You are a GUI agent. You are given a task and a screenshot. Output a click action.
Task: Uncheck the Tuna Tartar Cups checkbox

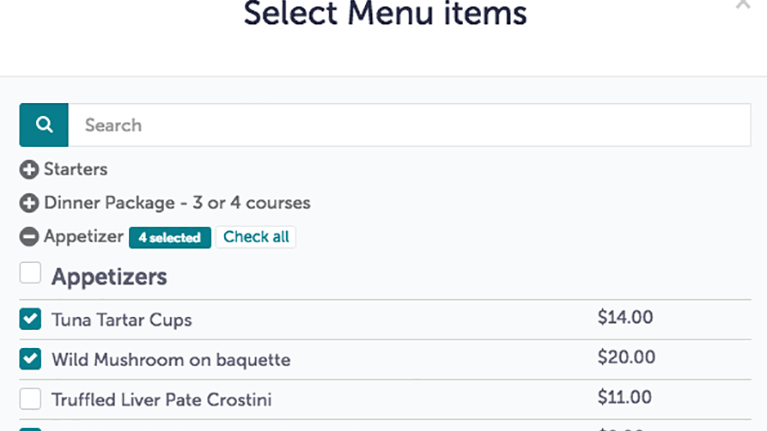point(31,319)
